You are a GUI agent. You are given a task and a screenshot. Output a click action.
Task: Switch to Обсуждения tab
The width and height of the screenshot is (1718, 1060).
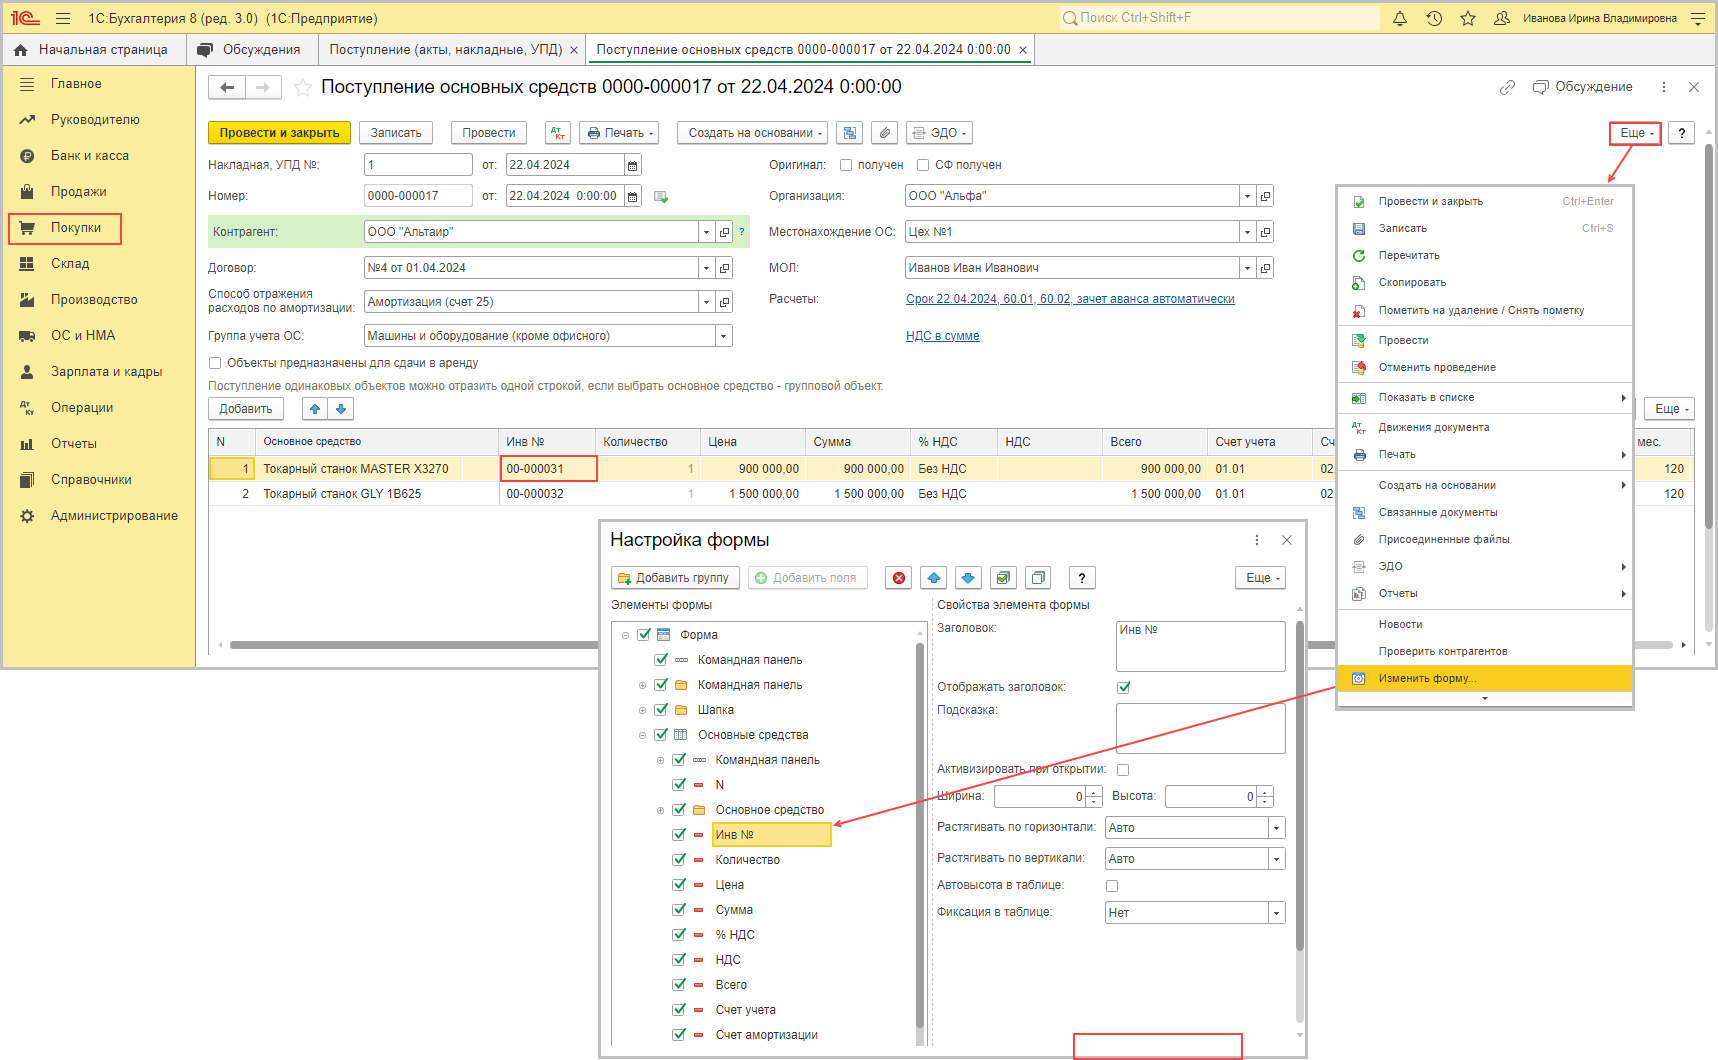[x=250, y=50]
